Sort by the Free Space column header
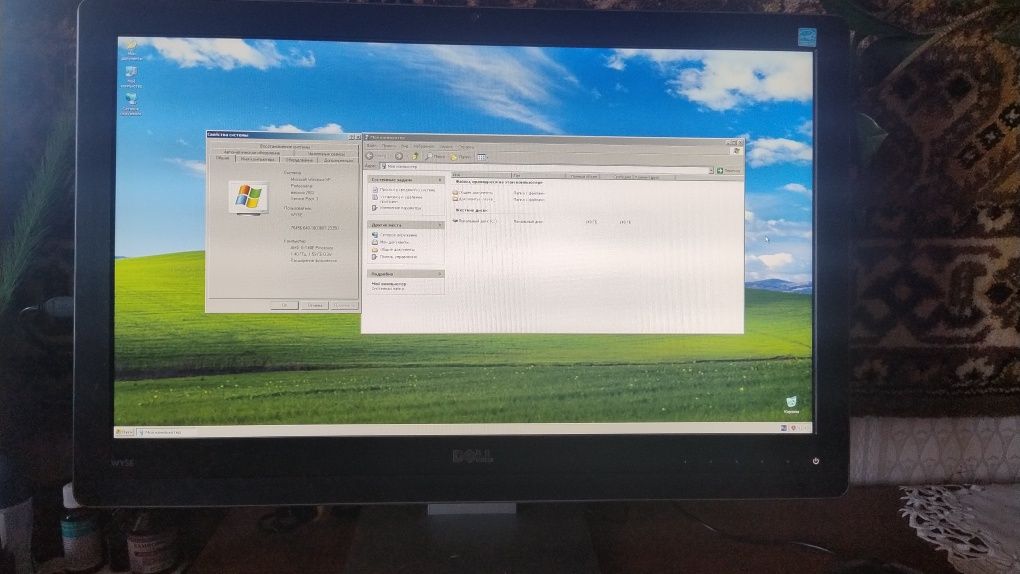1020x574 pixels. 639,176
